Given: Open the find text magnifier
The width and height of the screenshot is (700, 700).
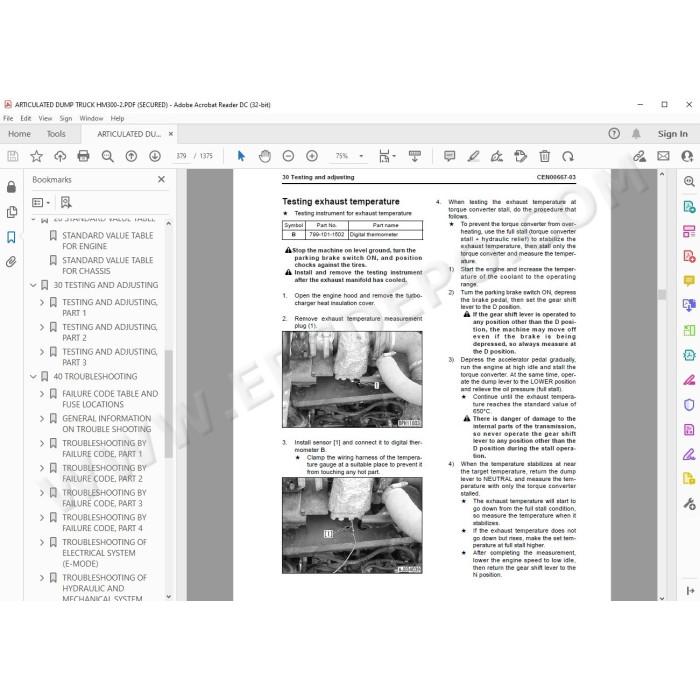Looking at the screenshot, I should [x=107, y=156].
